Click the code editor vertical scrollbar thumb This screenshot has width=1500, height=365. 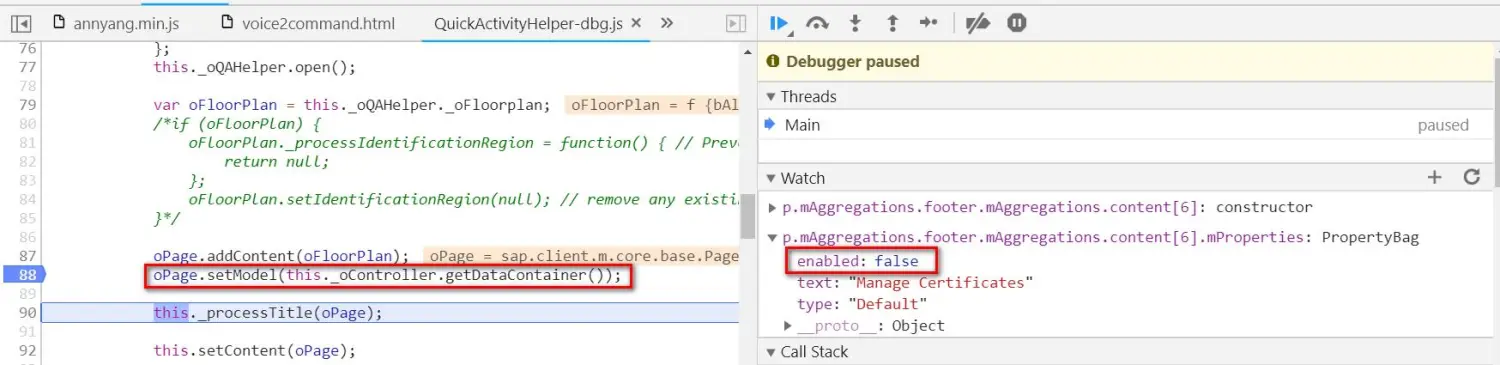click(747, 217)
